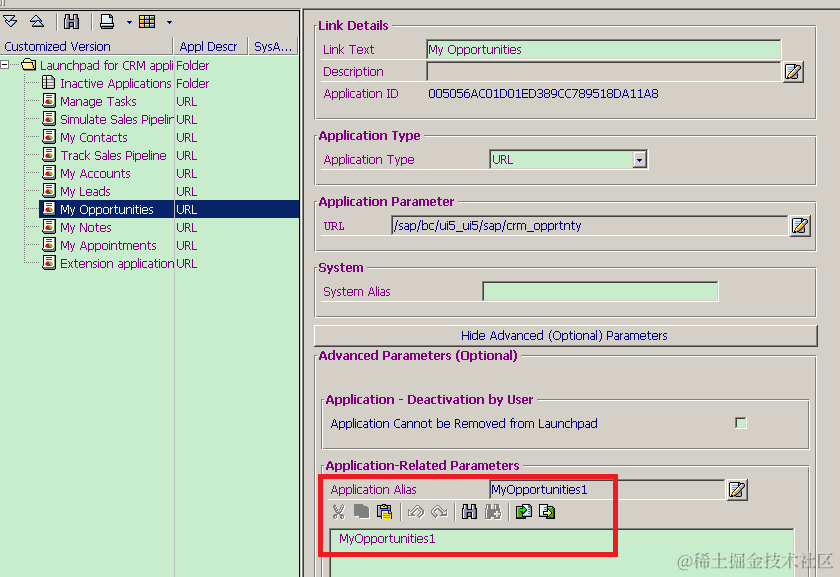840x577 pixels.
Task: Select the Track Sales Pipeline tree entry
Action: coord(113,155)
